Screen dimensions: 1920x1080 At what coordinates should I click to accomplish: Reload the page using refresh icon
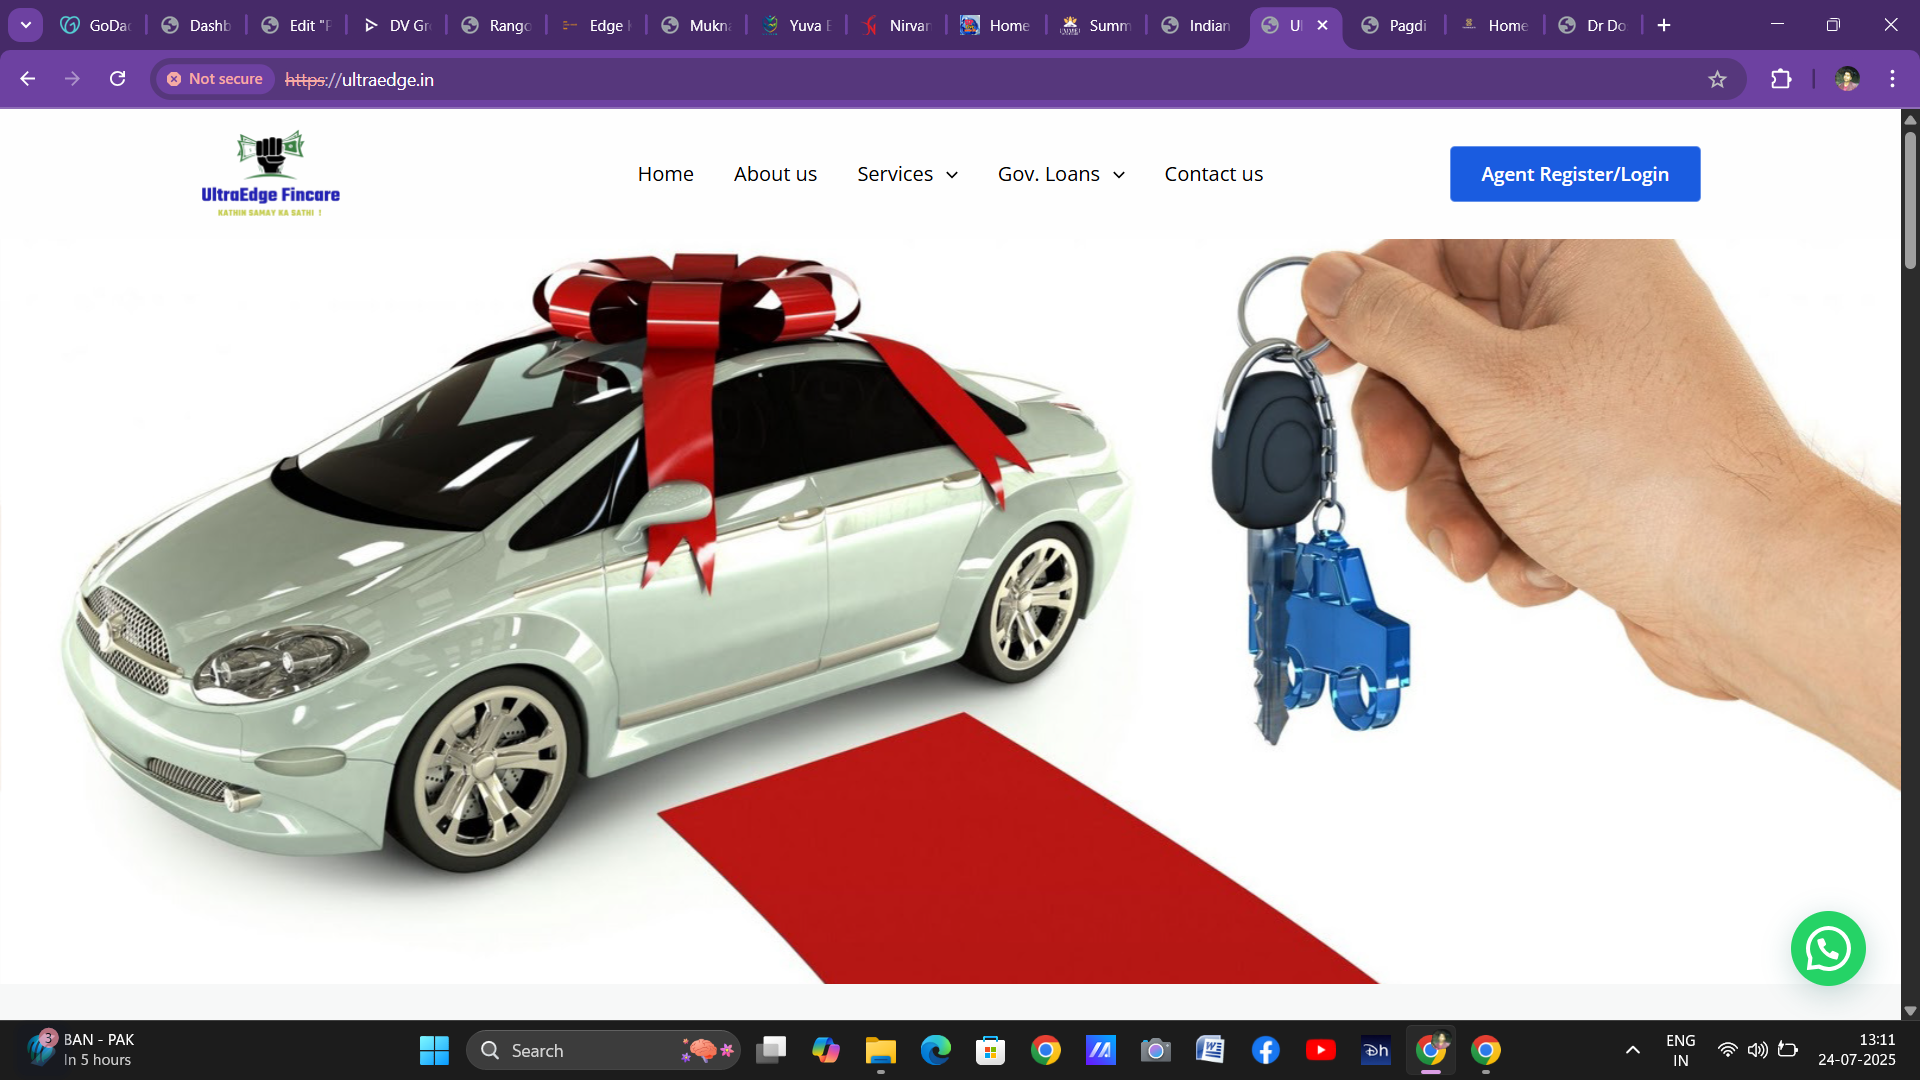pos(117,79)
